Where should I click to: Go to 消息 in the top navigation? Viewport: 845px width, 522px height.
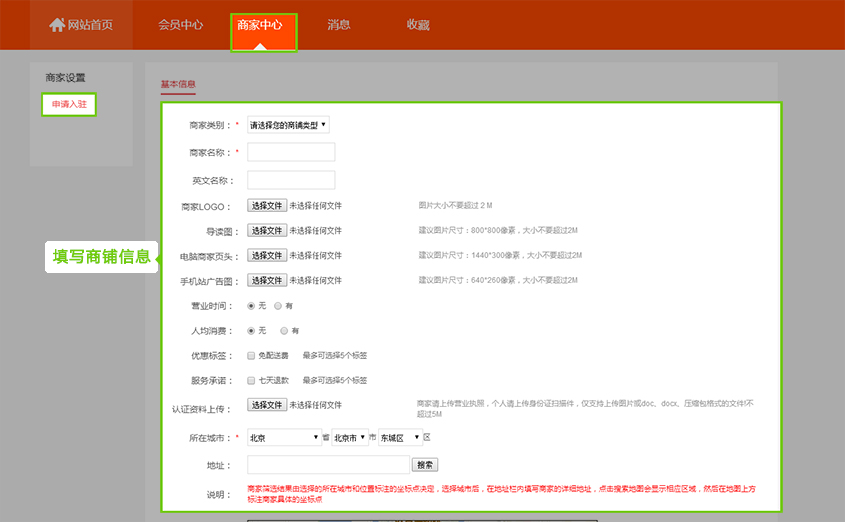[x=339, y=25]
